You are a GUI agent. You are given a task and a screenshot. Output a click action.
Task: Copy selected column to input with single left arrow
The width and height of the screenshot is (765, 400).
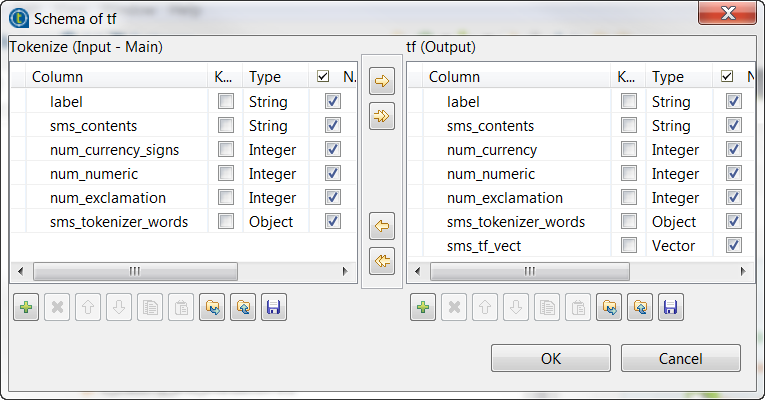coord(382,226)
